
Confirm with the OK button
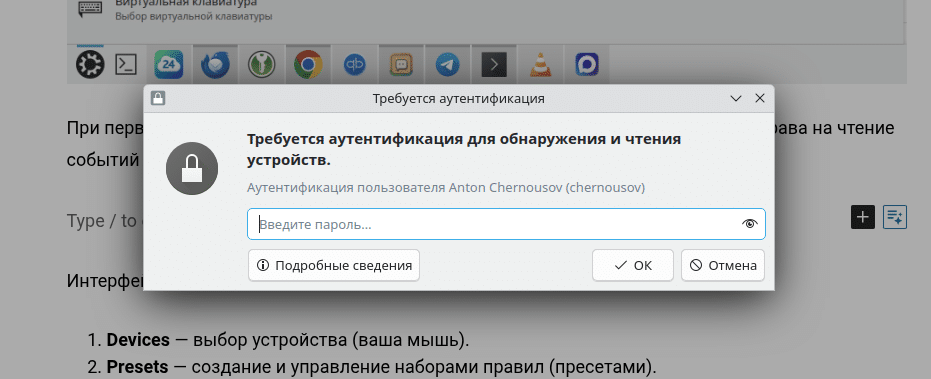coord(632,265)
